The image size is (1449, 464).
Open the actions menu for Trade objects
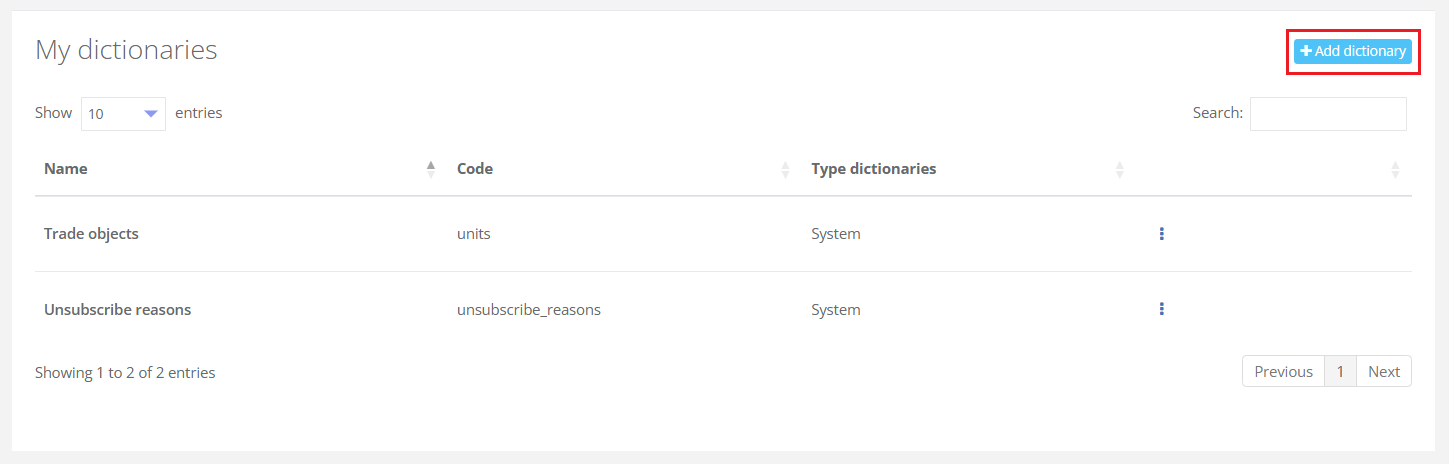pyautogui.click(x=1161, y=234)
